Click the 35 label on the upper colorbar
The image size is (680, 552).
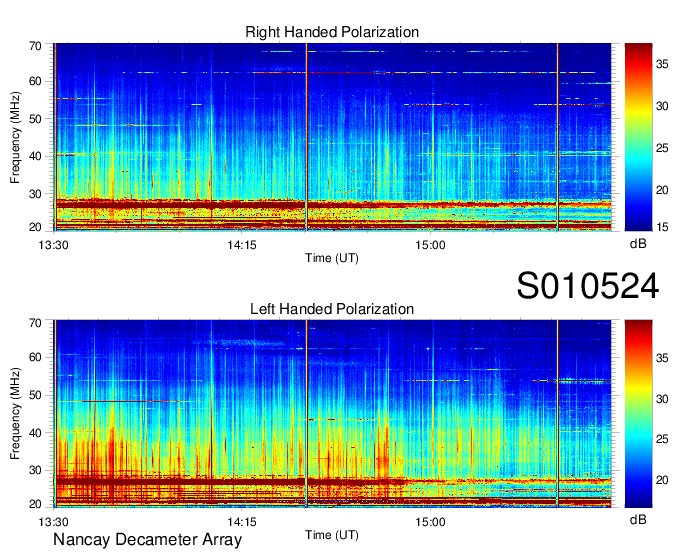pyautogui.click(x=662, y=65)
